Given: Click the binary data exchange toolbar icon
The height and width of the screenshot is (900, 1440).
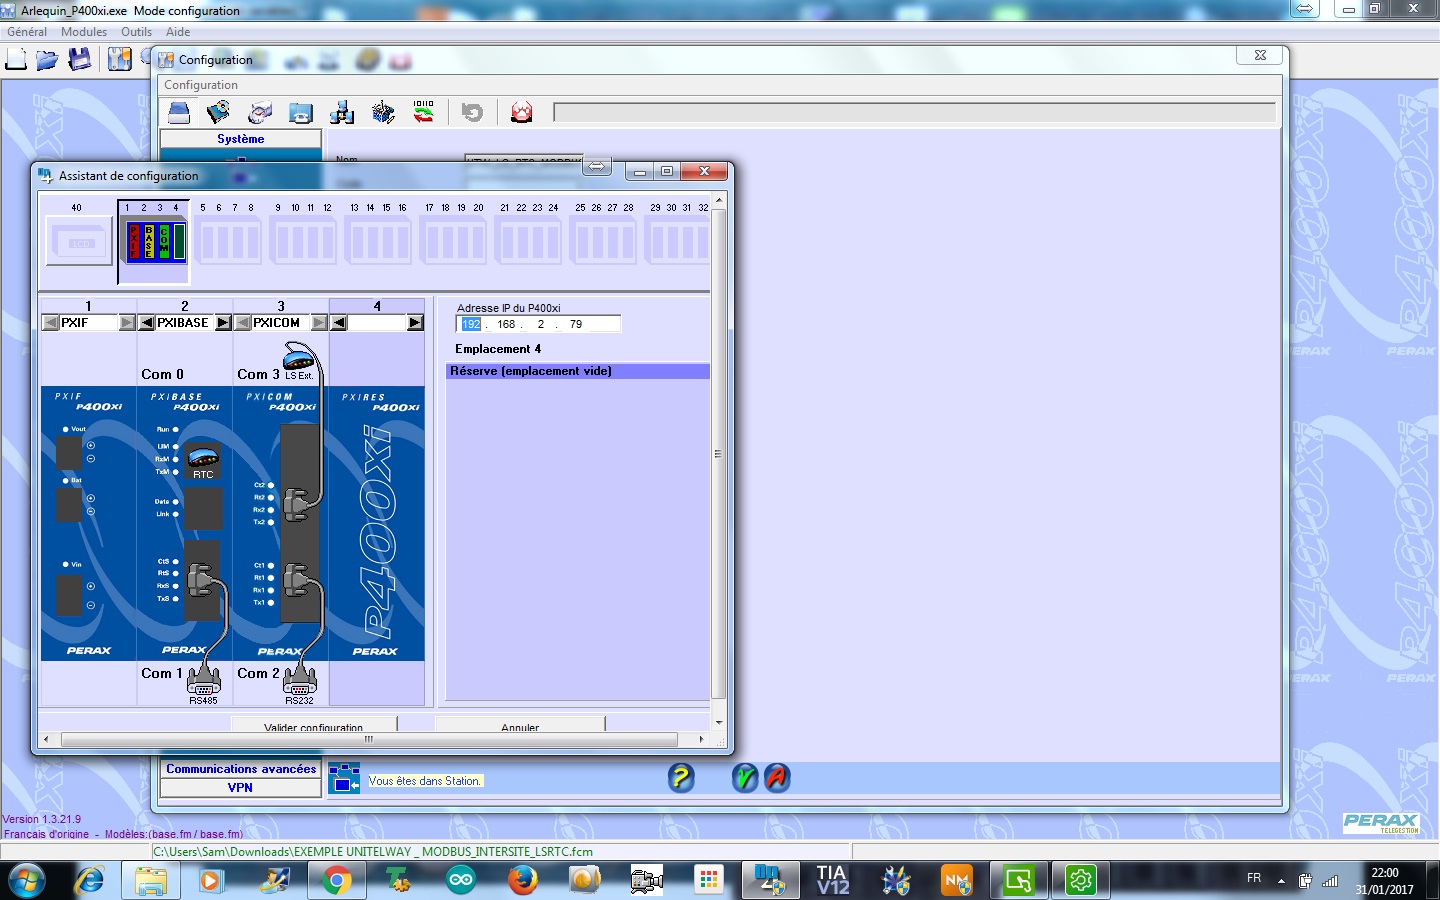Looking at the screenshot, I should coord(424,112).
